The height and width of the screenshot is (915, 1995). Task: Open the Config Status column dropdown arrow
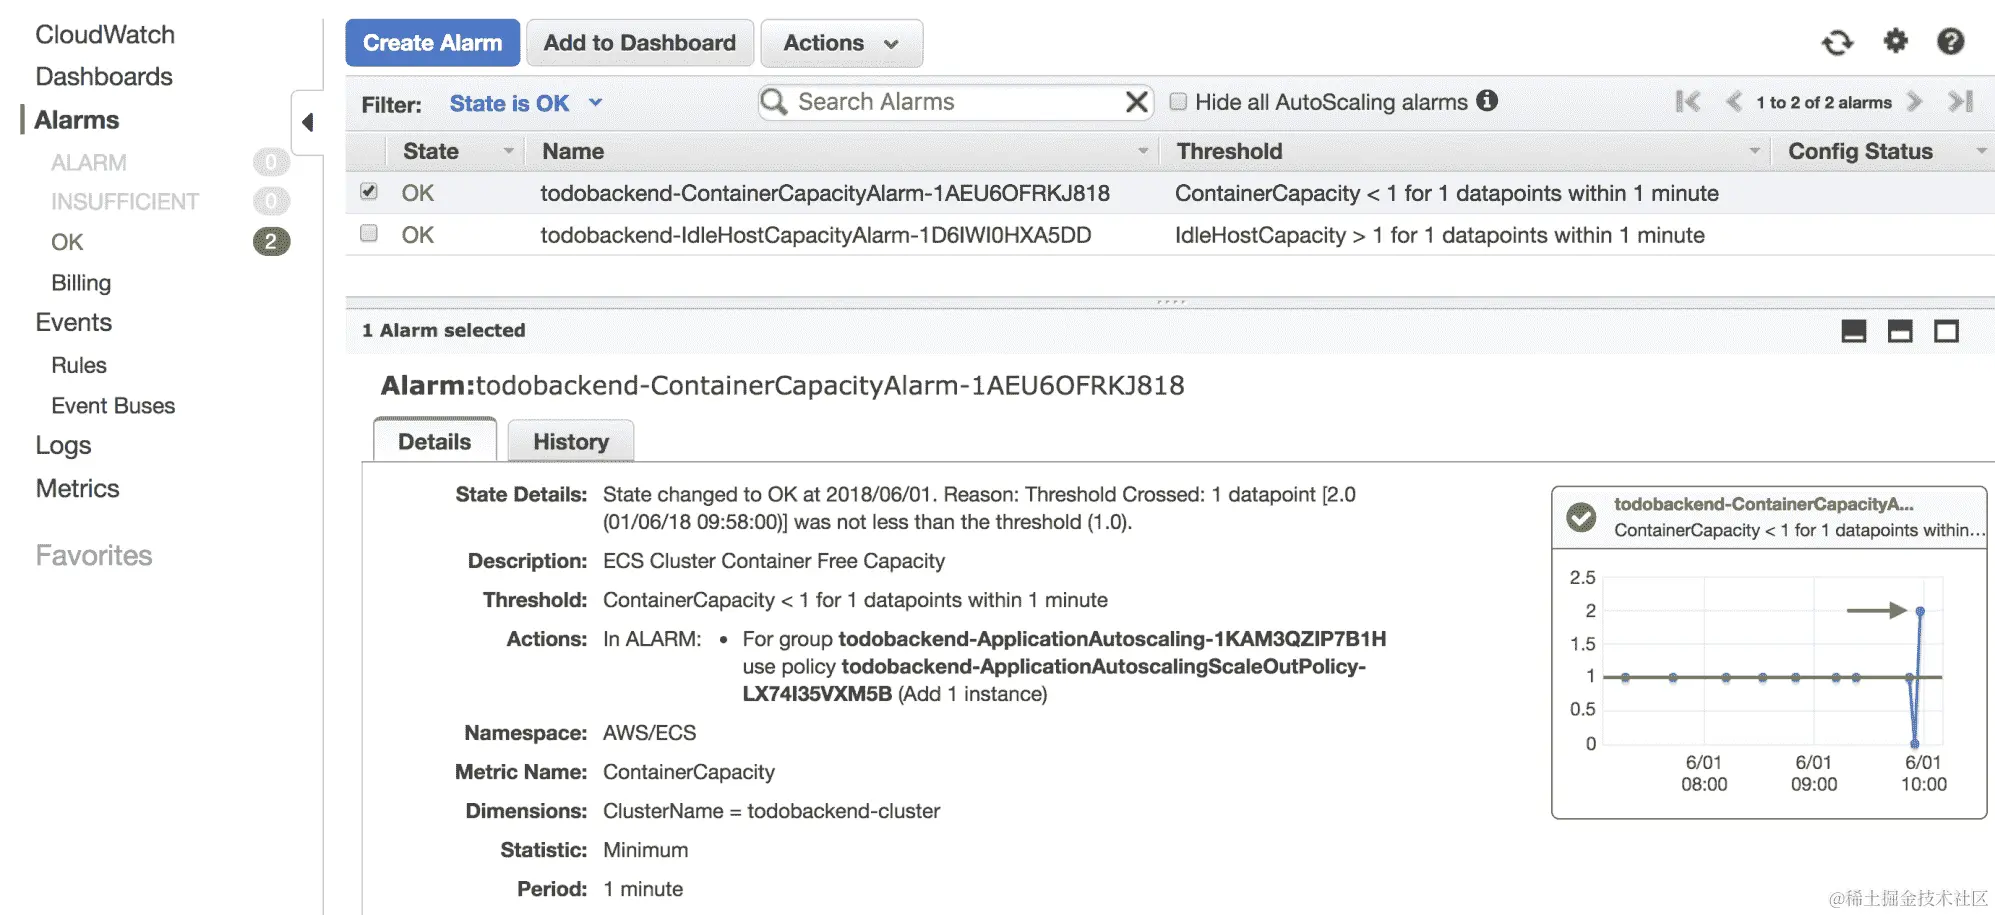[x=1980, y=151]
